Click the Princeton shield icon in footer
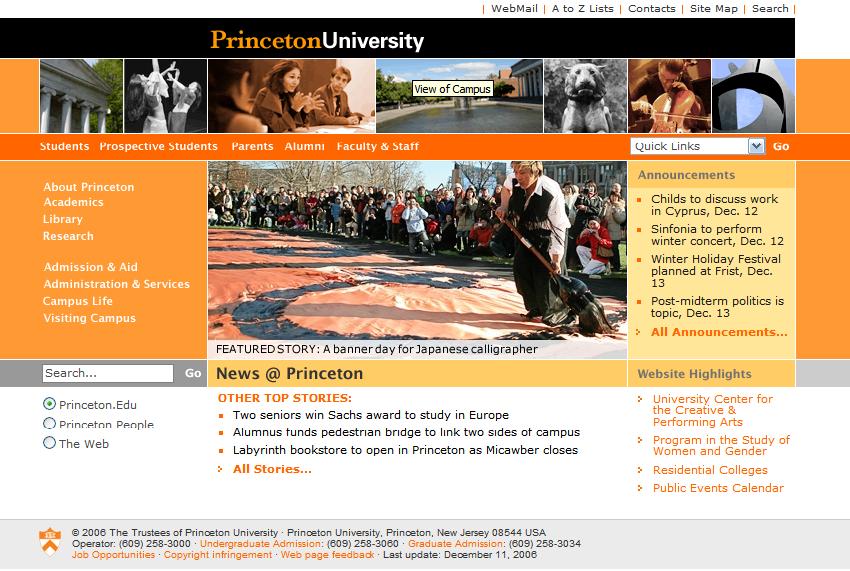Image resolution: width=850 pixels, height=571 pixels. tap(50, 542)
